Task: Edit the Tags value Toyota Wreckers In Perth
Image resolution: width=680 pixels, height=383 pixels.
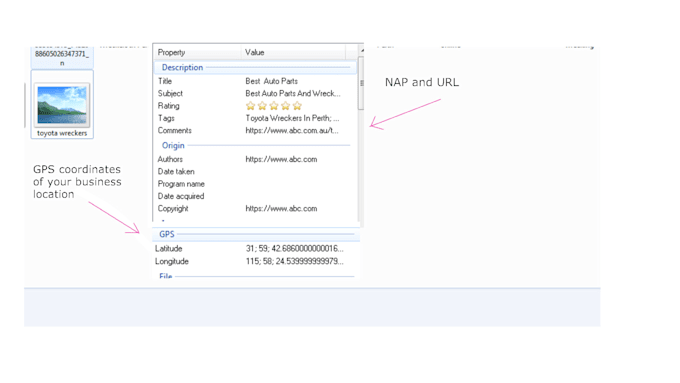Action: point(292,118)
